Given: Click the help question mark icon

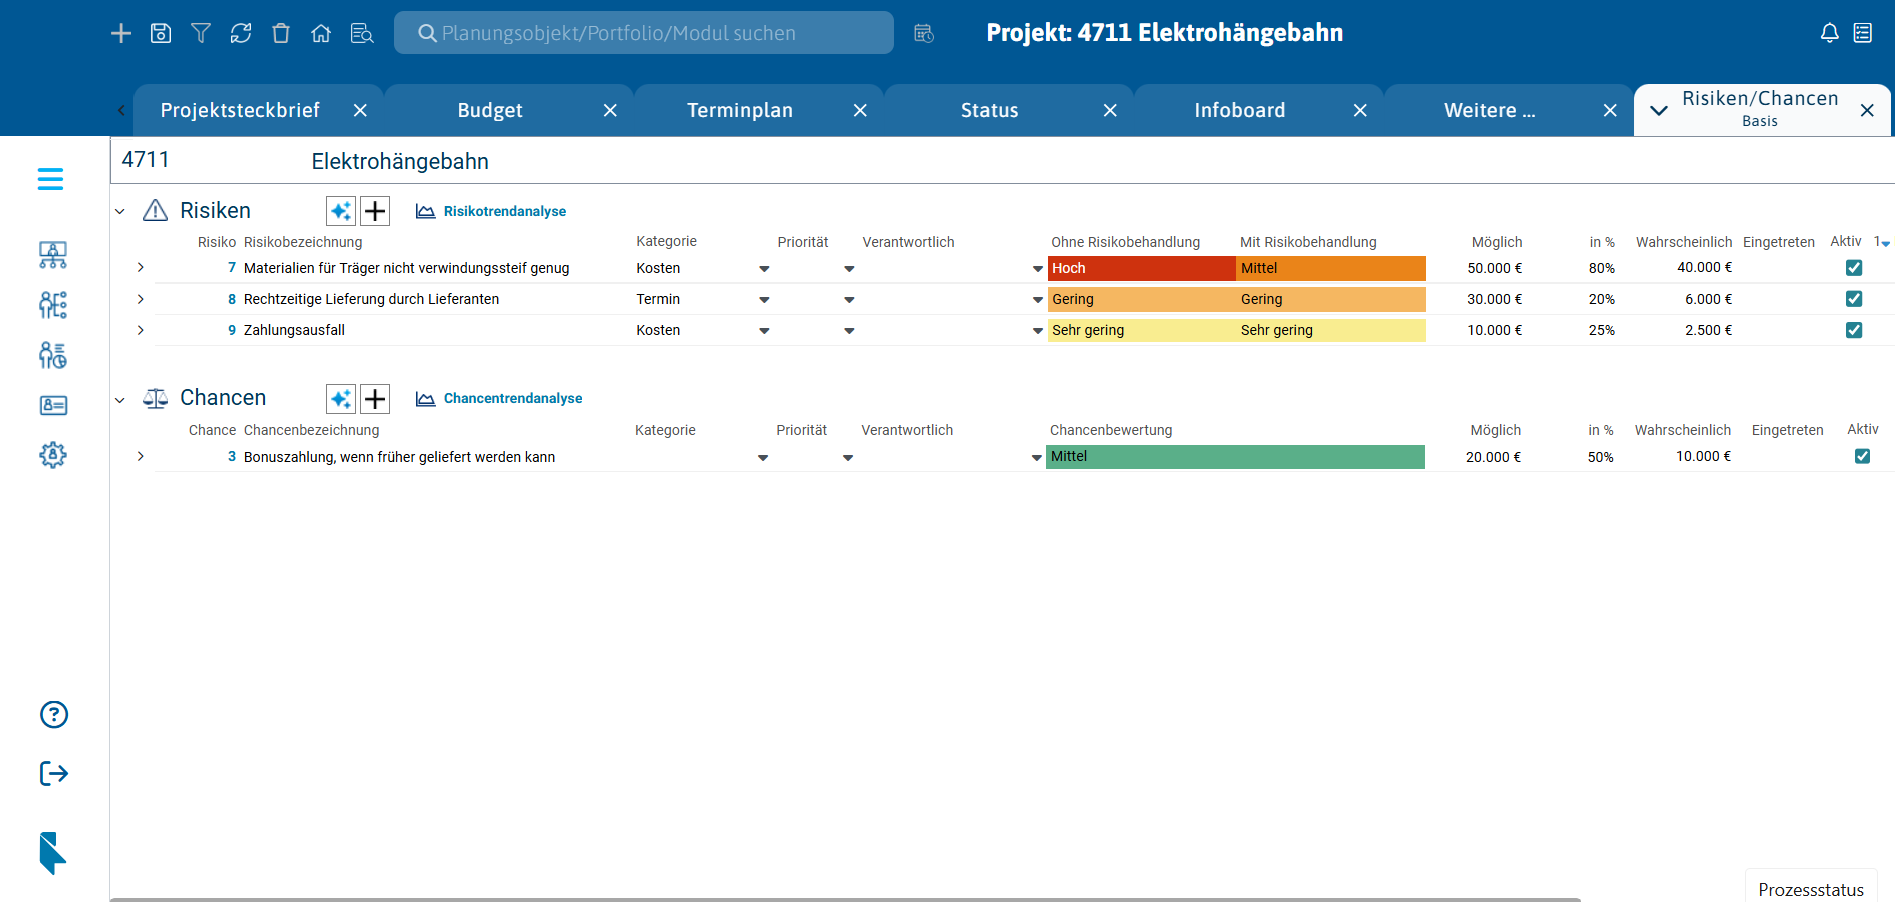Looking at the screenshot, I should click(x=54, y=714).
